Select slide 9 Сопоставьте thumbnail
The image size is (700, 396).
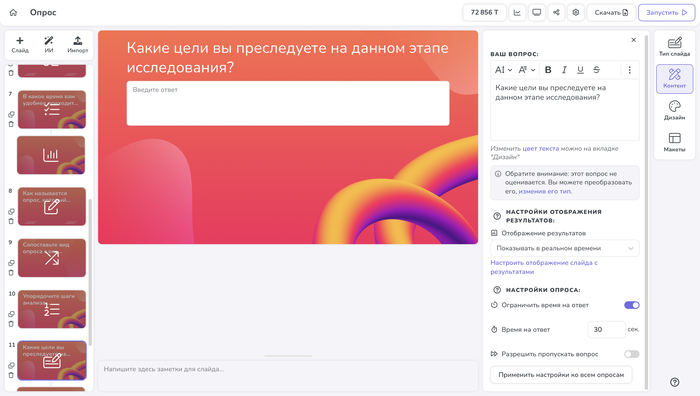(x=52, y=258)
